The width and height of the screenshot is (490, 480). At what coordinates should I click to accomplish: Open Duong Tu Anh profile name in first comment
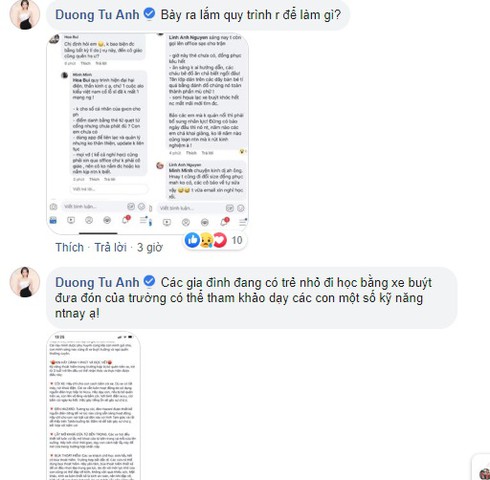click(x=97, y=15)
